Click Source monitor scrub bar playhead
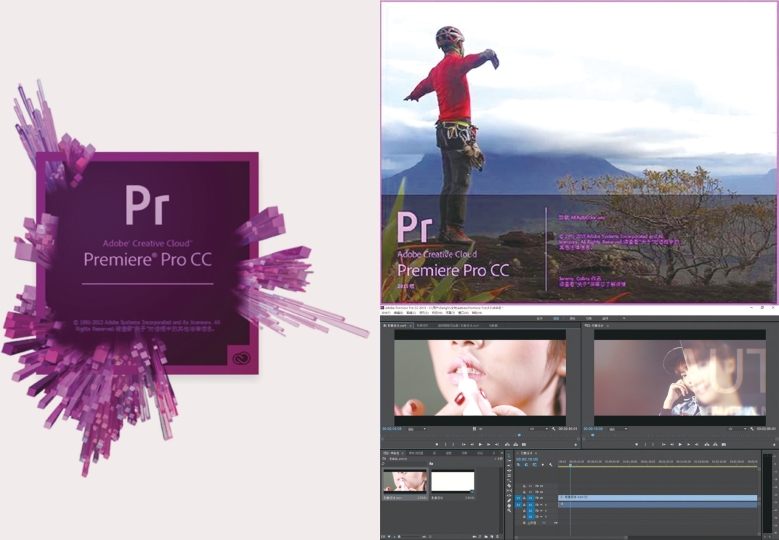The height and width of the screenshot is (540, 779). coord(519,435)
